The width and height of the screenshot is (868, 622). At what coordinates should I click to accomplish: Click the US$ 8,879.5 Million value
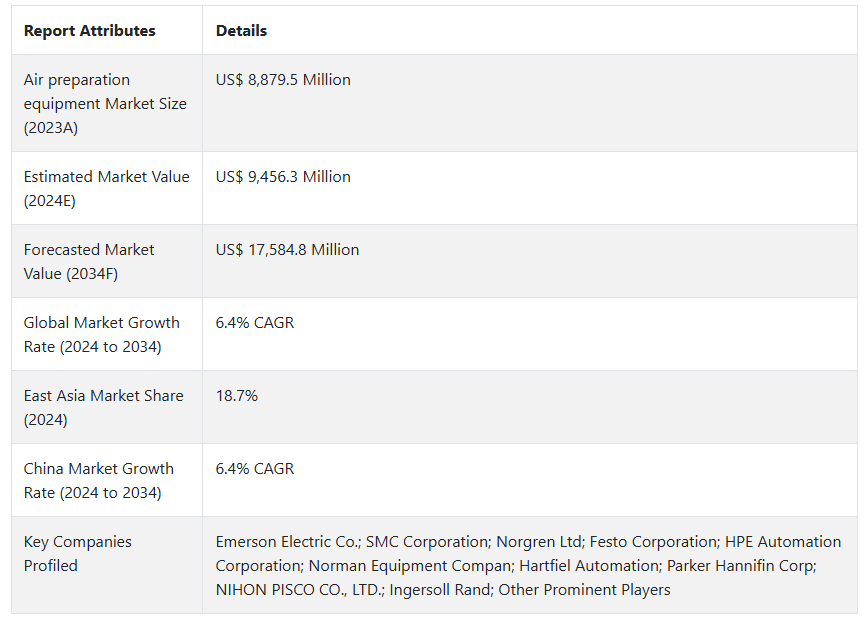point(283,80)
